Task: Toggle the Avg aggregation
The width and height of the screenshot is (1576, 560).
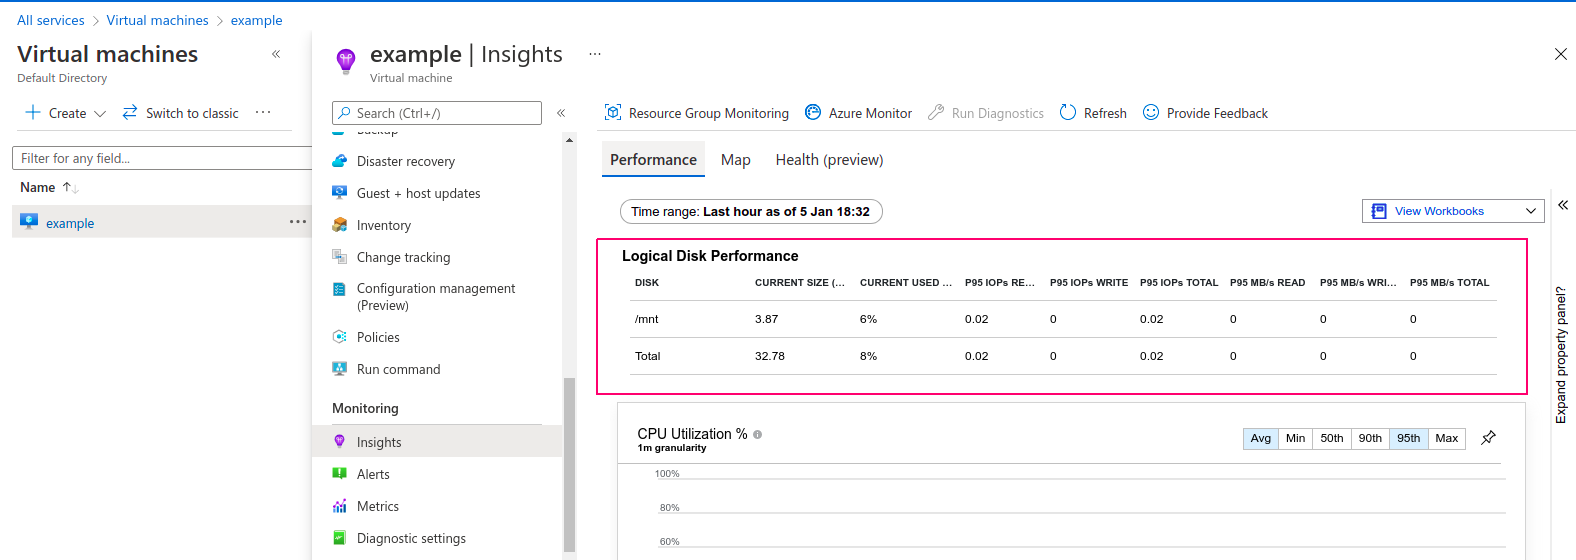Action: (1261, 438)
